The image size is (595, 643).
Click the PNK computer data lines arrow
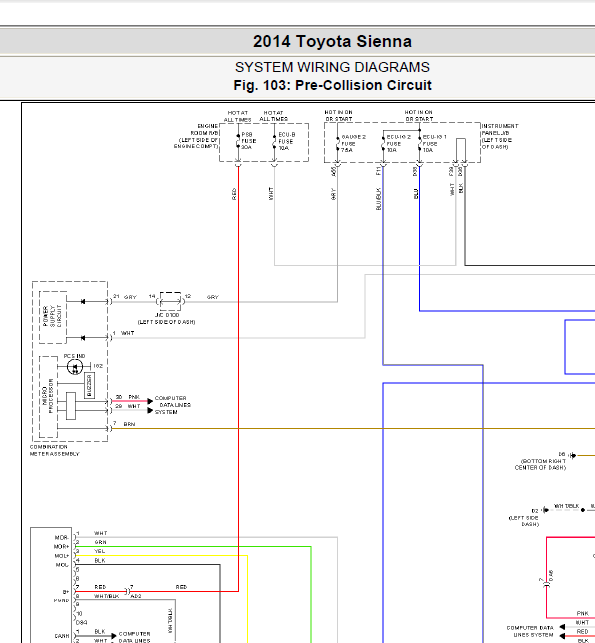coord(150,401)
